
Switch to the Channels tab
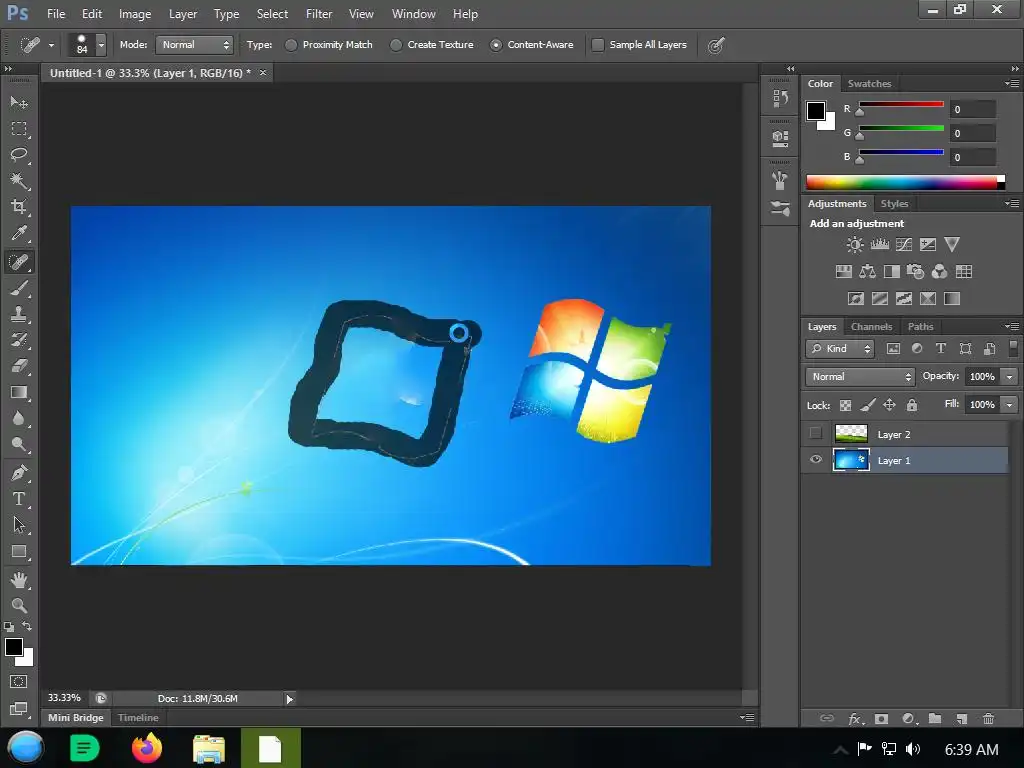pos(871,327)
